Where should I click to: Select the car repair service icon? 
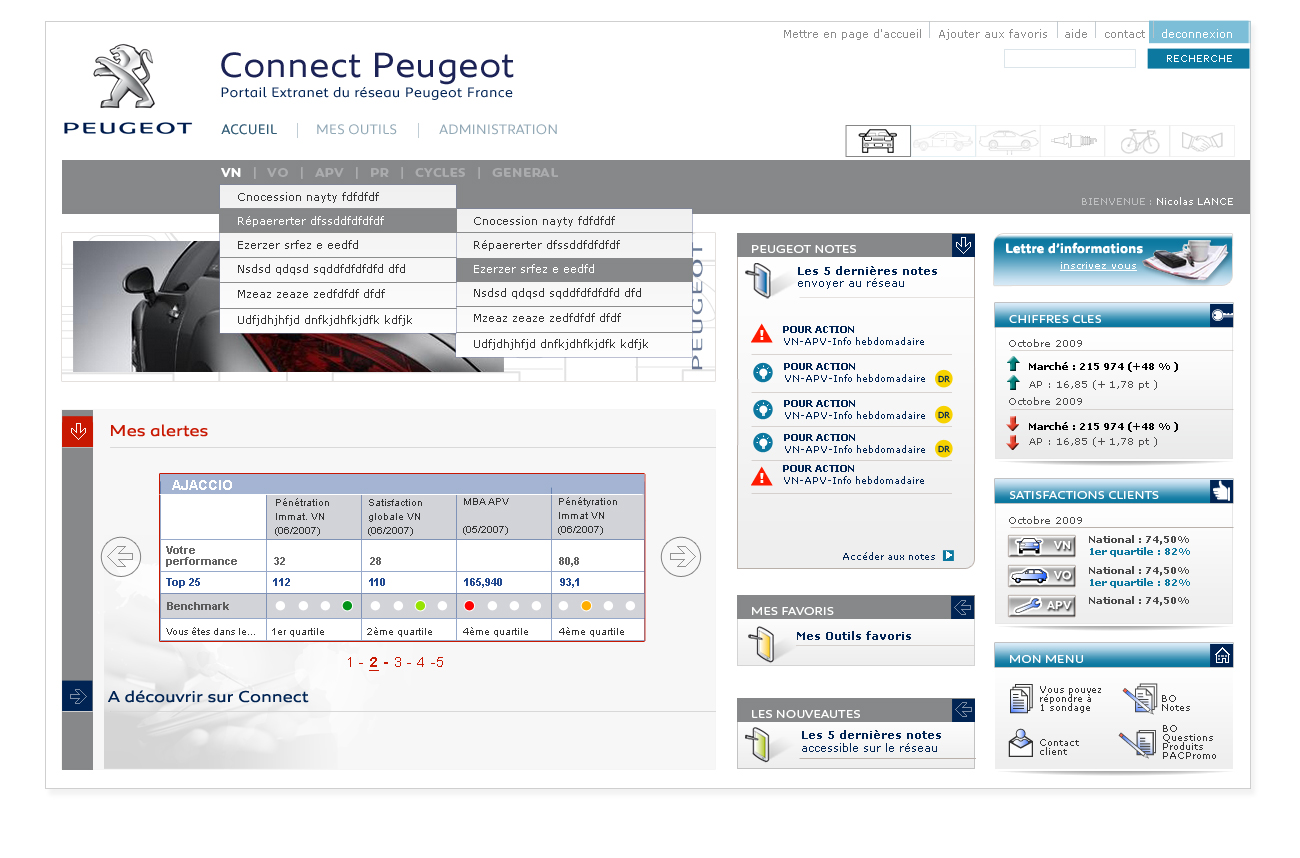coord(1008,141)
